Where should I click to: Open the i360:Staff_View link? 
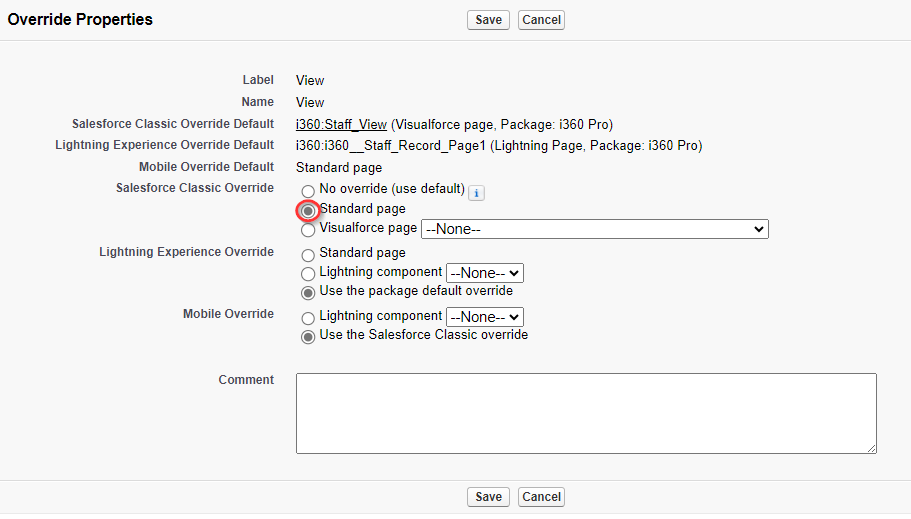[341, 124]
